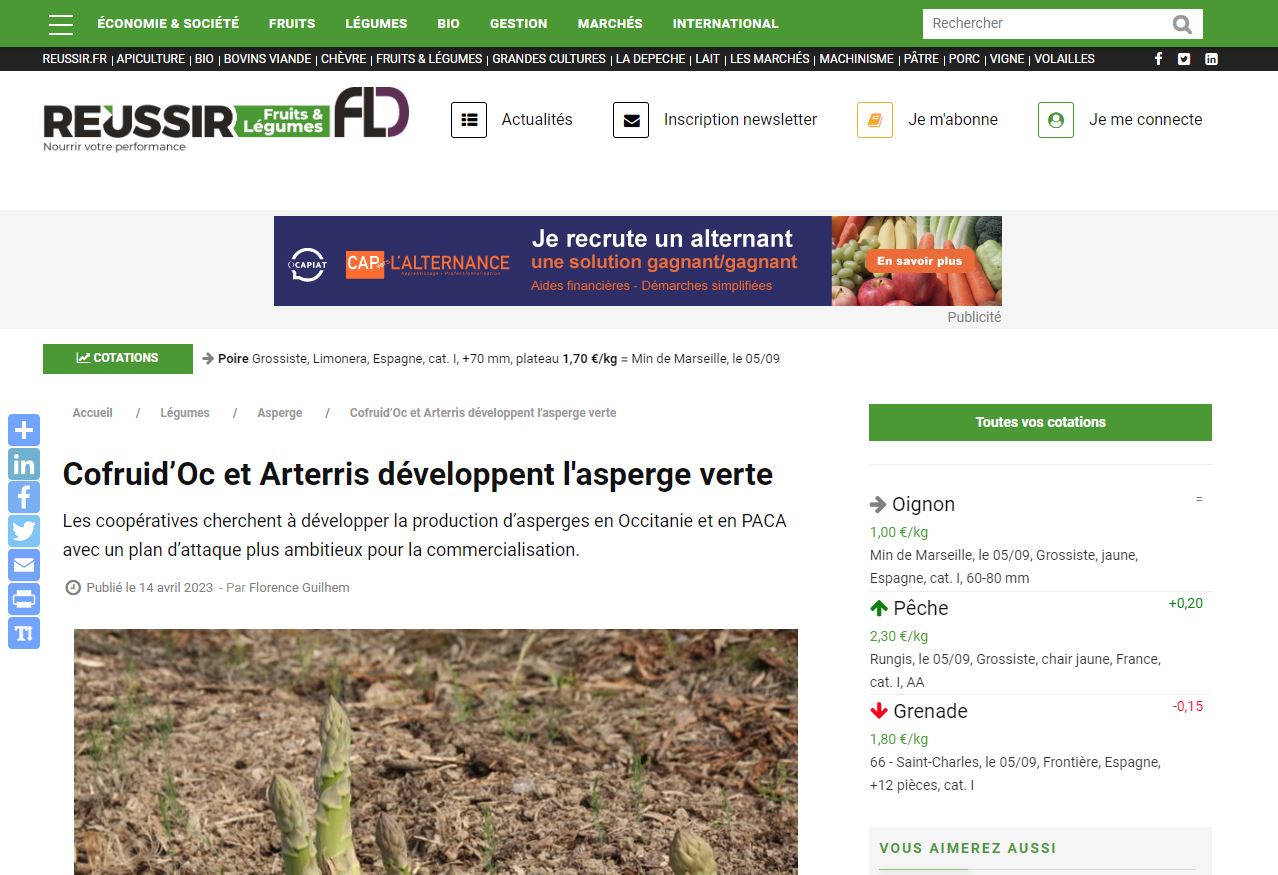Open the Bovins Viande site link
1278x875 pixels.
point(267,59)
